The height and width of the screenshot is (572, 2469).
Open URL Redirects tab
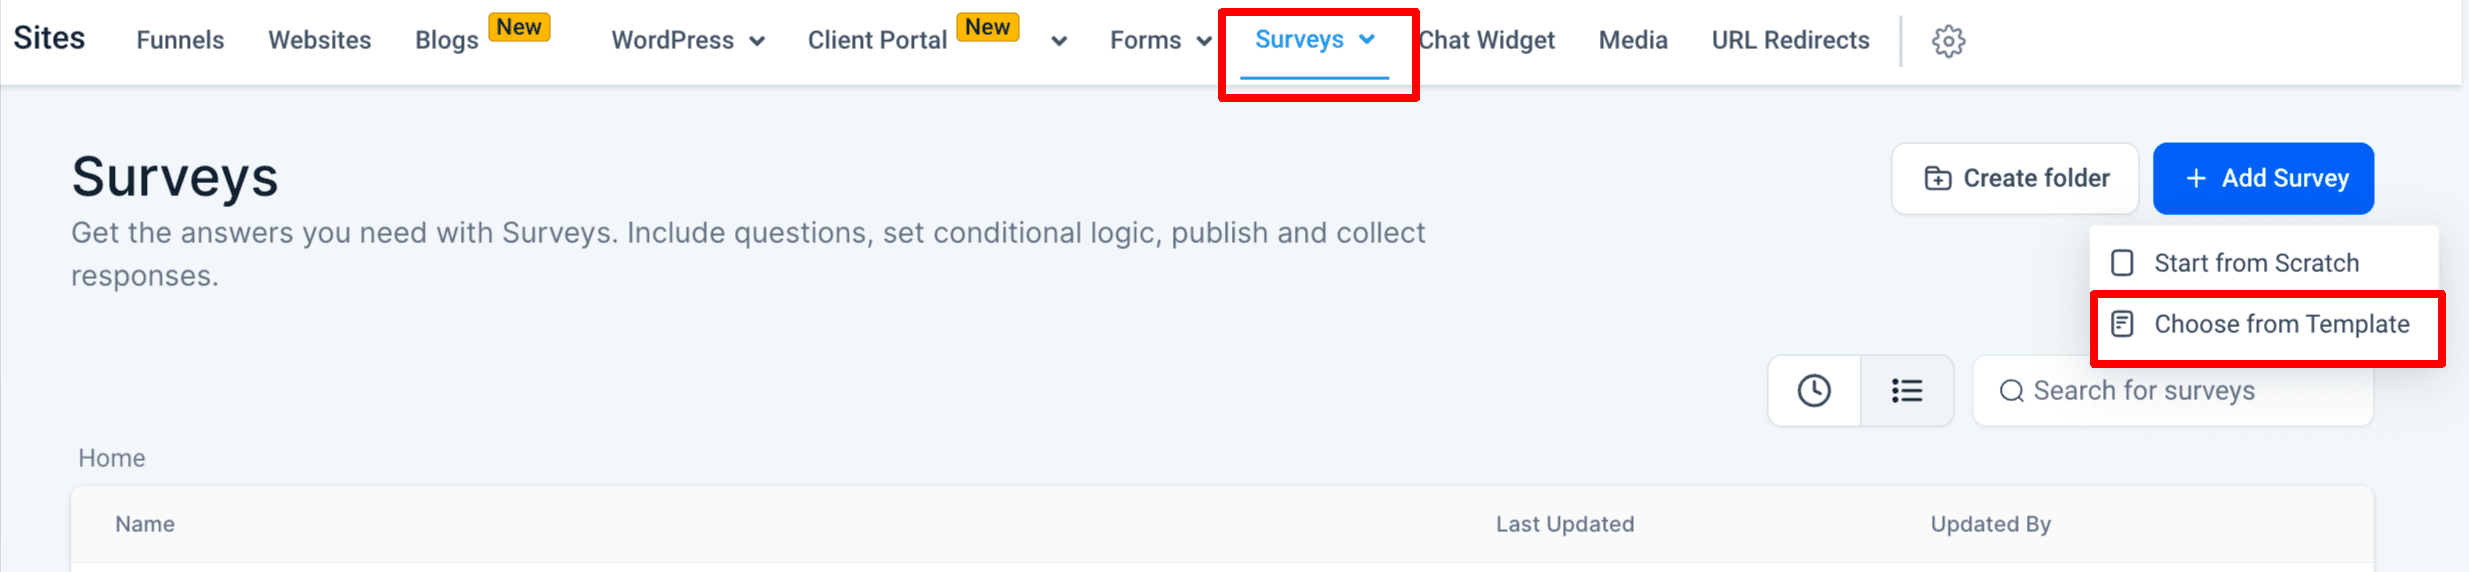(x=1790, y=40)
